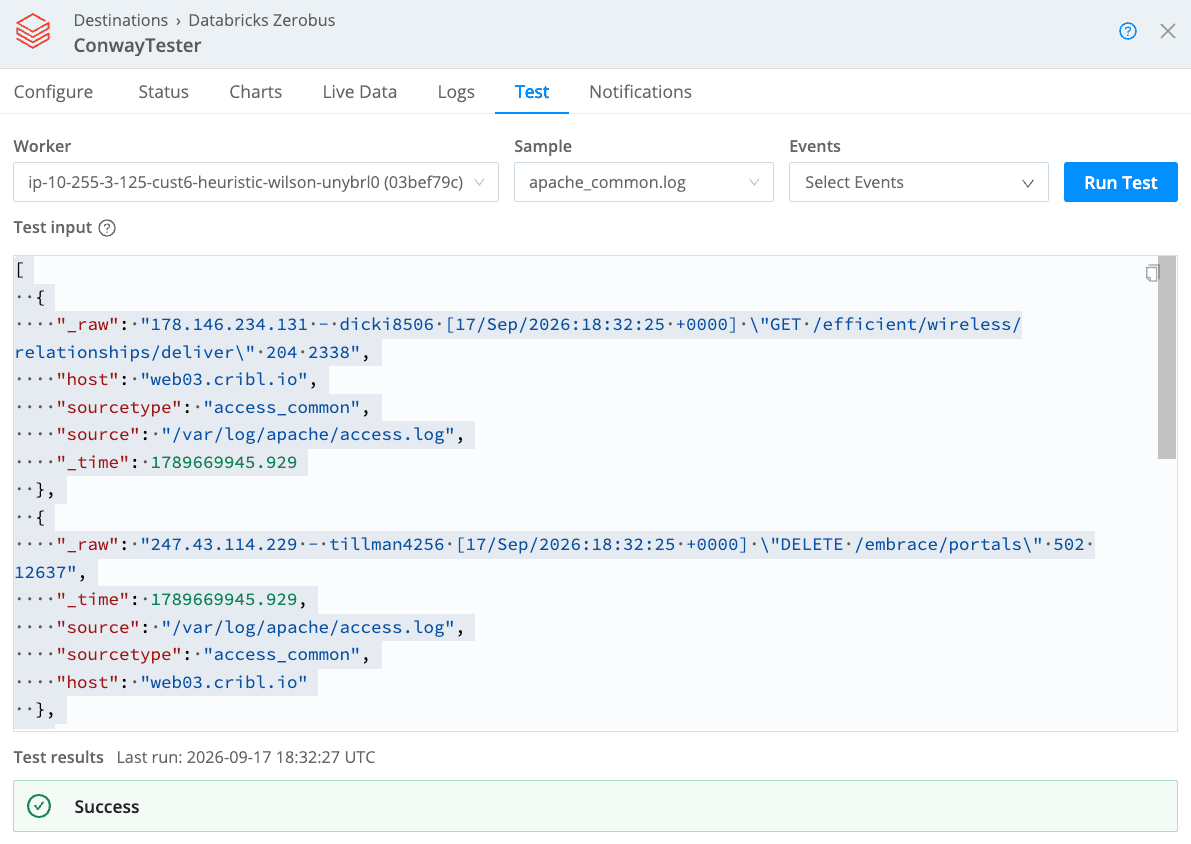The height and width of the screenshot is (844, 1191).
Task: Click the _raw line containing dicki8506
Action: click(518, 324)
